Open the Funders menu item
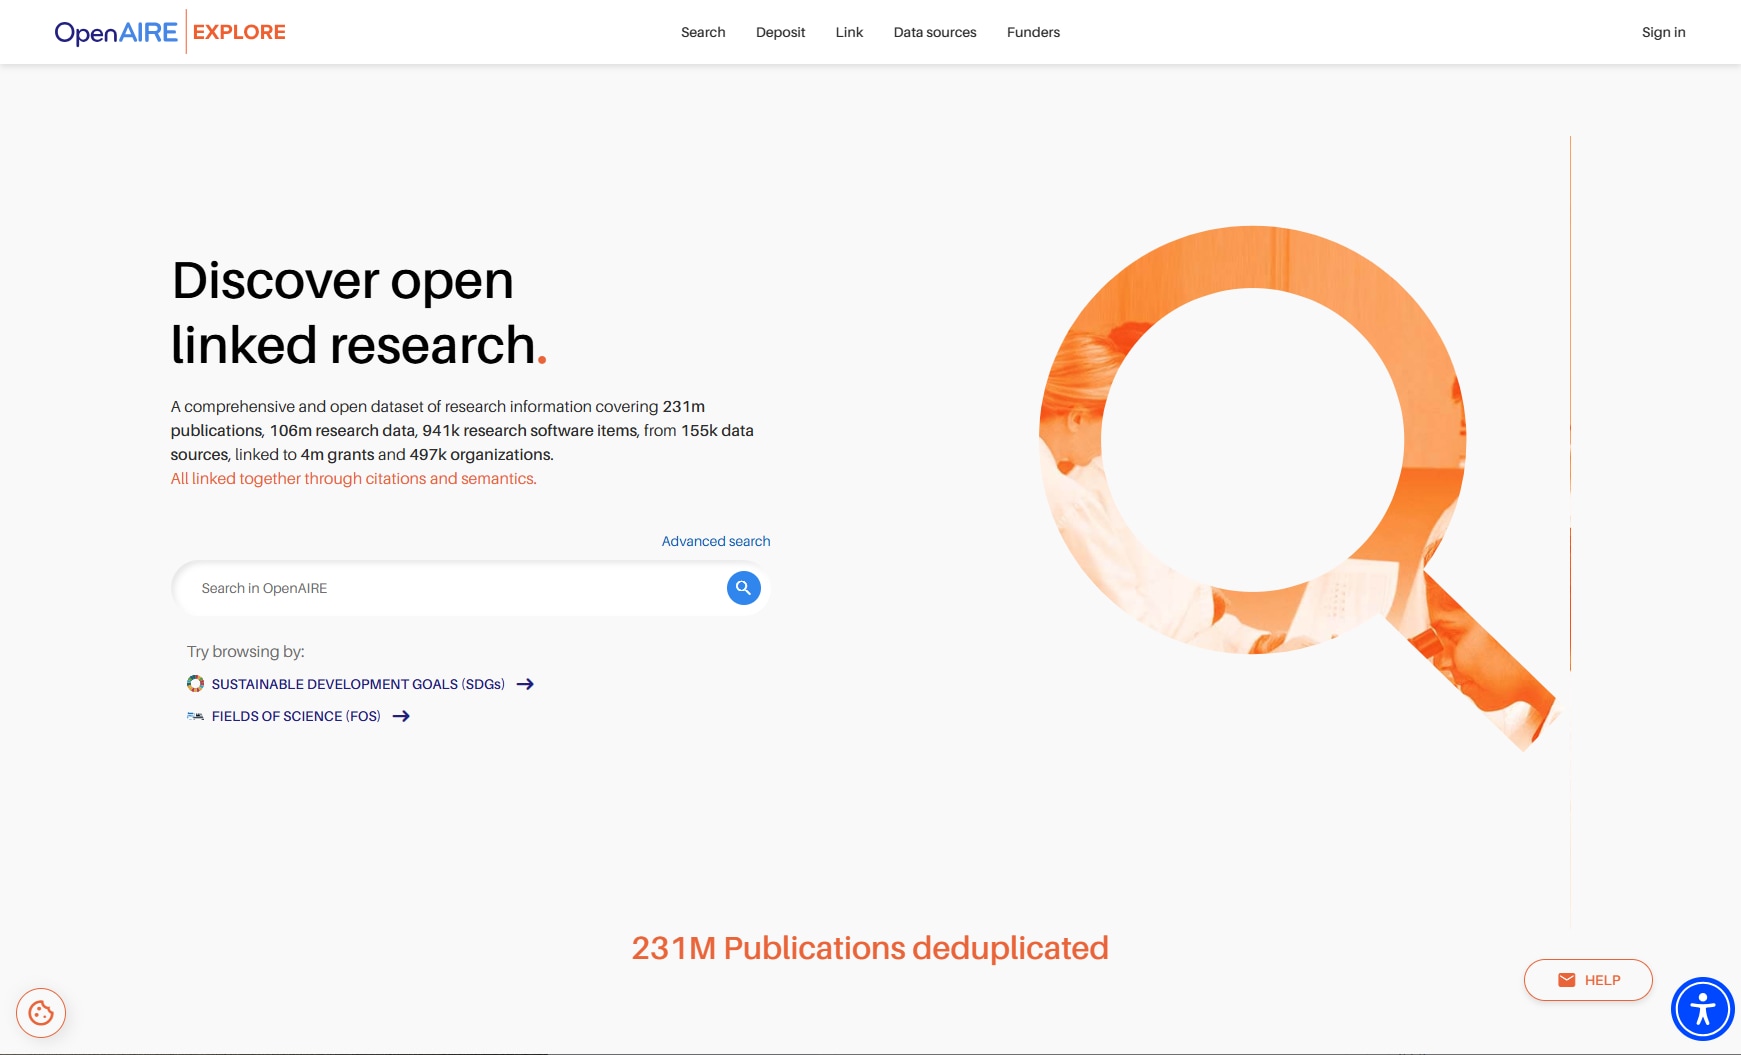 click(1033, 32)
